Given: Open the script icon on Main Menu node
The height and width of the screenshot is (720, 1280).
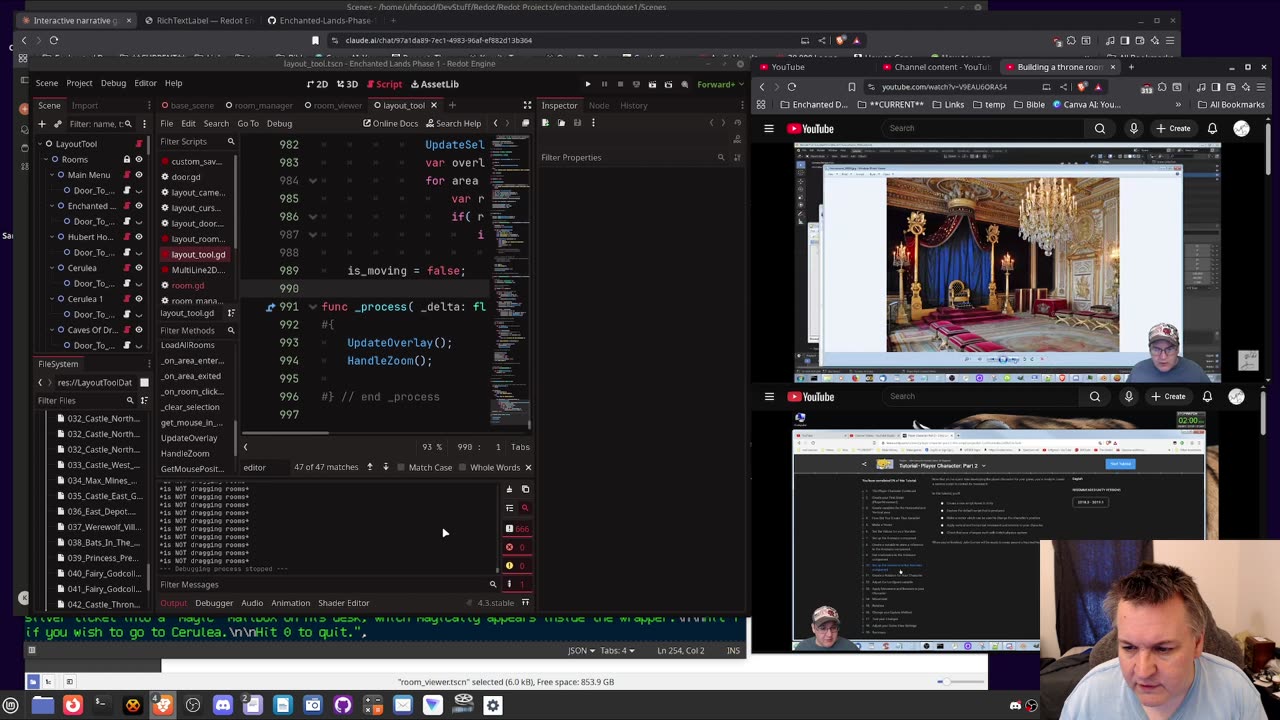Looking at the screenshot, I should pos(127,175).
